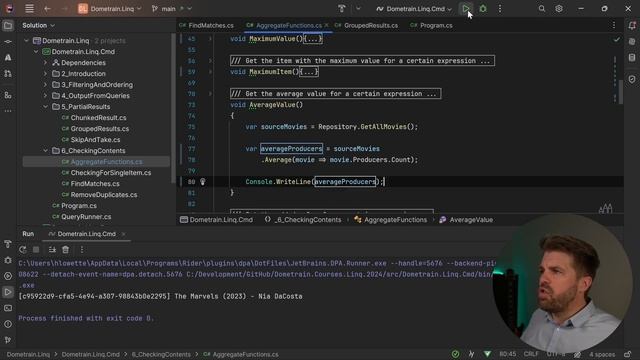Open more run actions menu
Screen dimensions: 640x360
(x=500, y=9)
